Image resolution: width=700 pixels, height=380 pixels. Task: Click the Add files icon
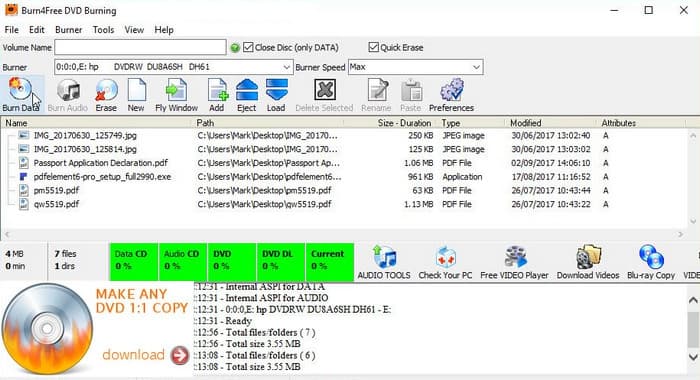217,90
